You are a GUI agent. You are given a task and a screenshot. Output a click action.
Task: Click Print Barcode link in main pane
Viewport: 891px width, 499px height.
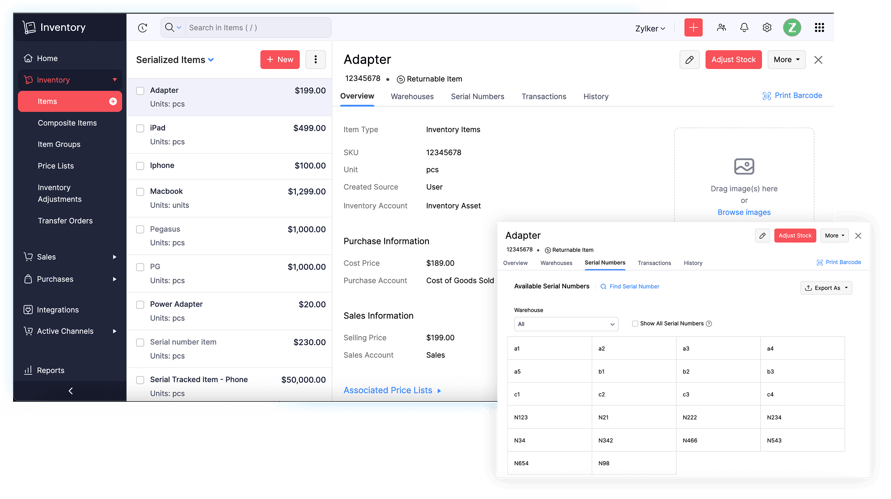point(792,95)
